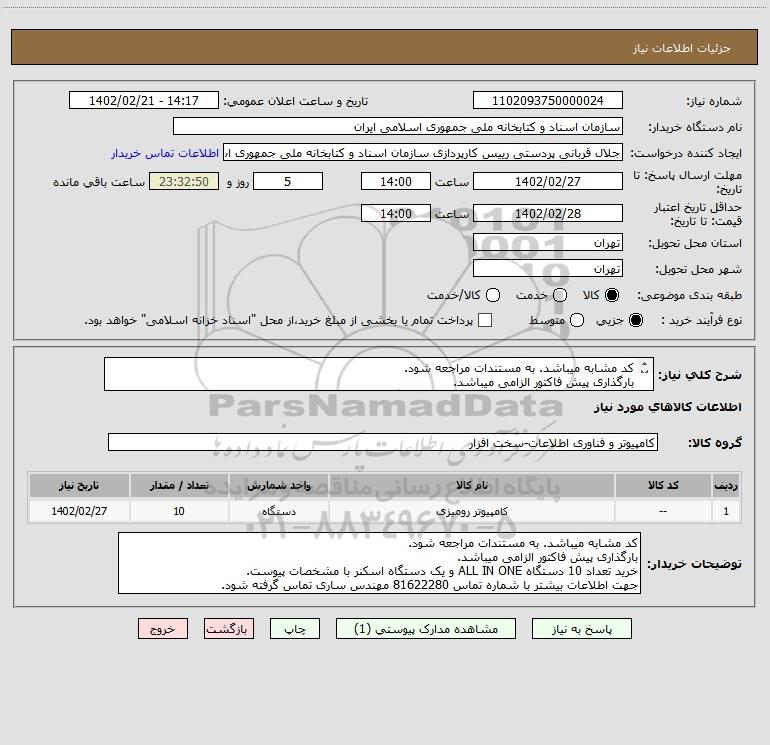The height and width of the screenshot is (745, 770).
Task: Click the شرح کلی نیاز box scroll arrows
Action: (645, 367)
